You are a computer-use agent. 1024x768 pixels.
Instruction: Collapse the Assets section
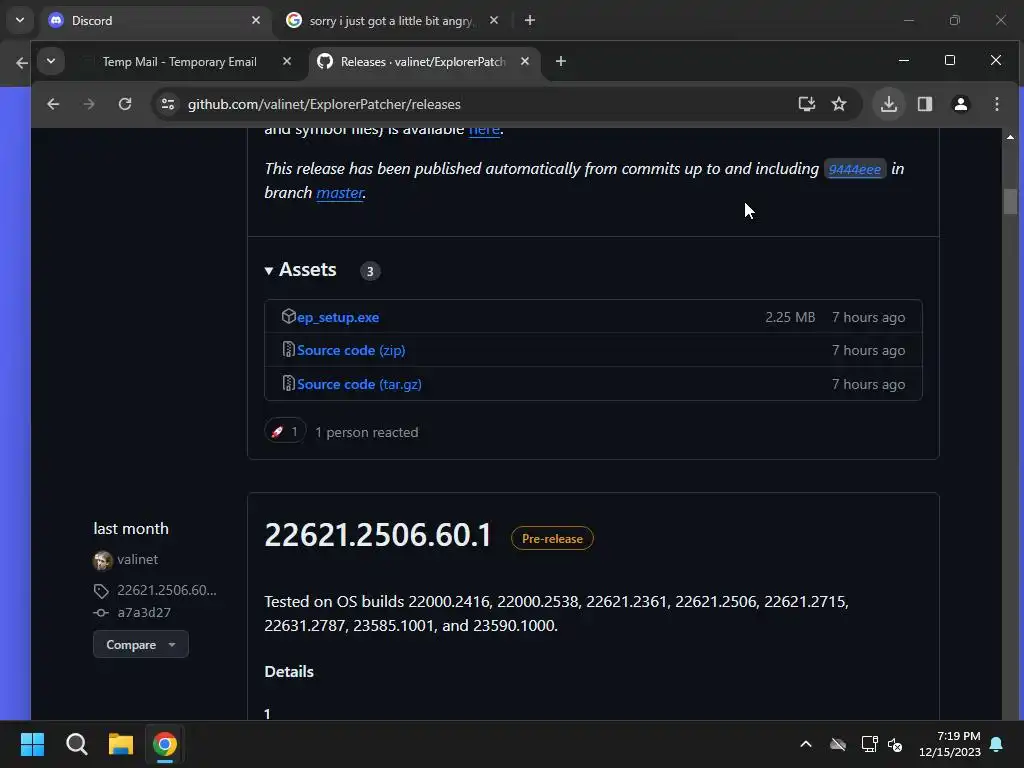coord(301,270)
